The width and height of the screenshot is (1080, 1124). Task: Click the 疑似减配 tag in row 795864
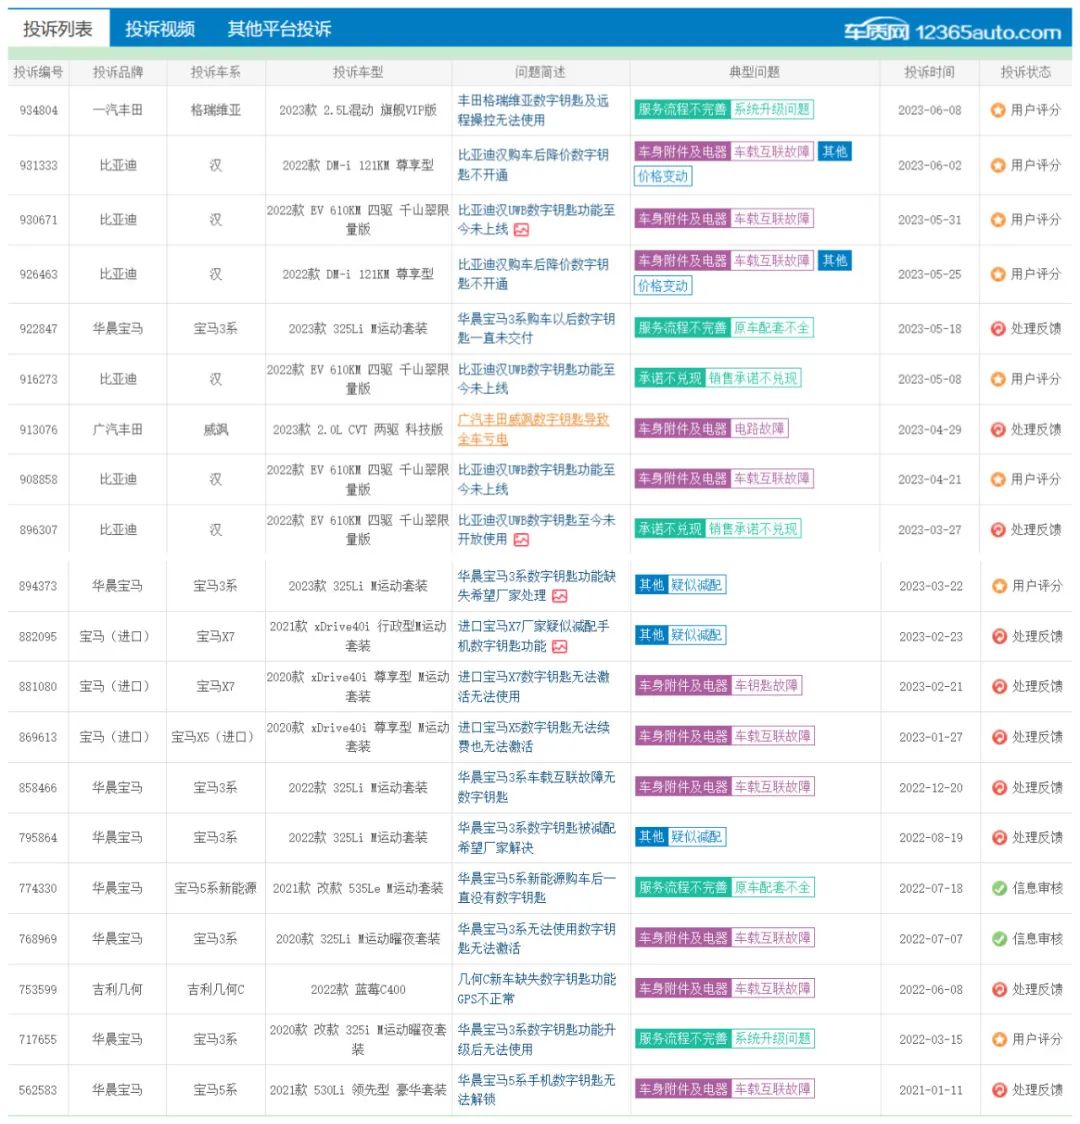[697, 837]
